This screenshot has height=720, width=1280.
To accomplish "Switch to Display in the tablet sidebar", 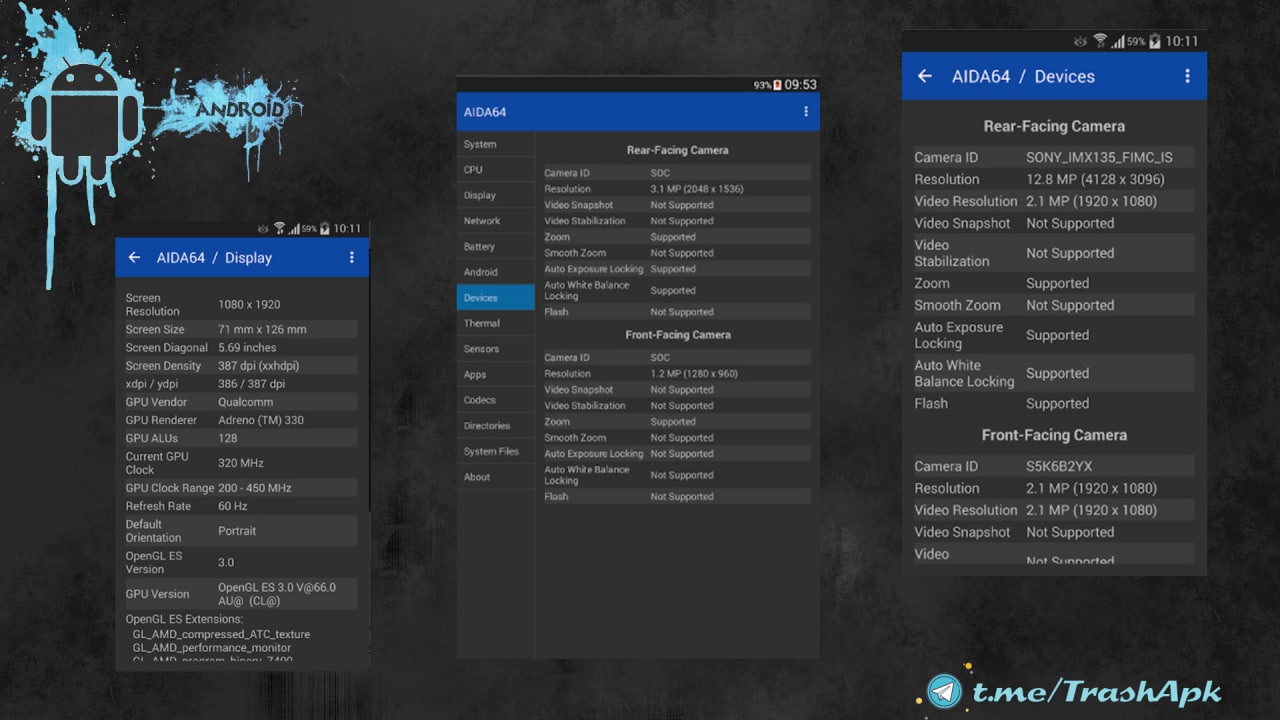I will click(495, 195).
